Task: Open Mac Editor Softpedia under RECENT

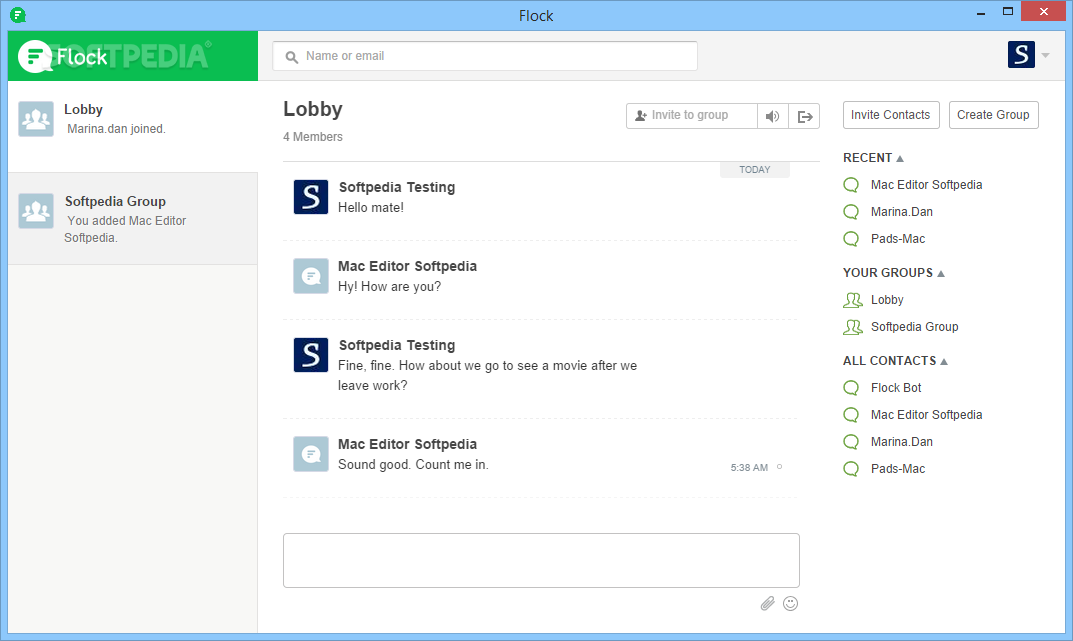Action: 926,185
